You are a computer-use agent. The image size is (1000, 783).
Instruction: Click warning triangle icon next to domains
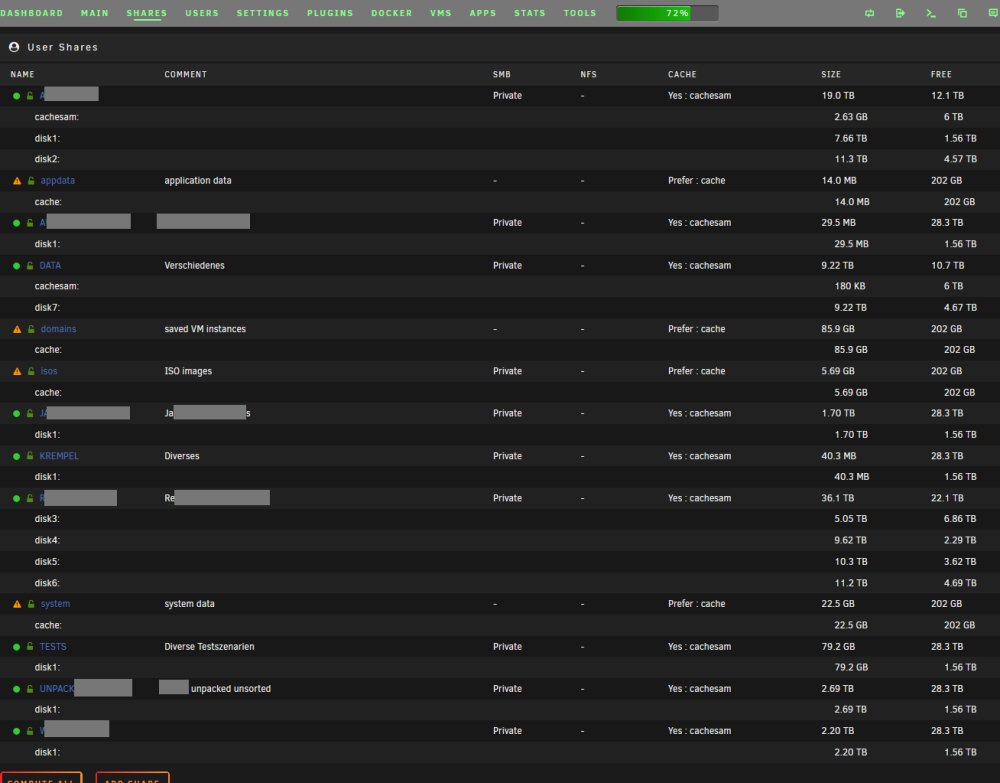pos(17,330)
